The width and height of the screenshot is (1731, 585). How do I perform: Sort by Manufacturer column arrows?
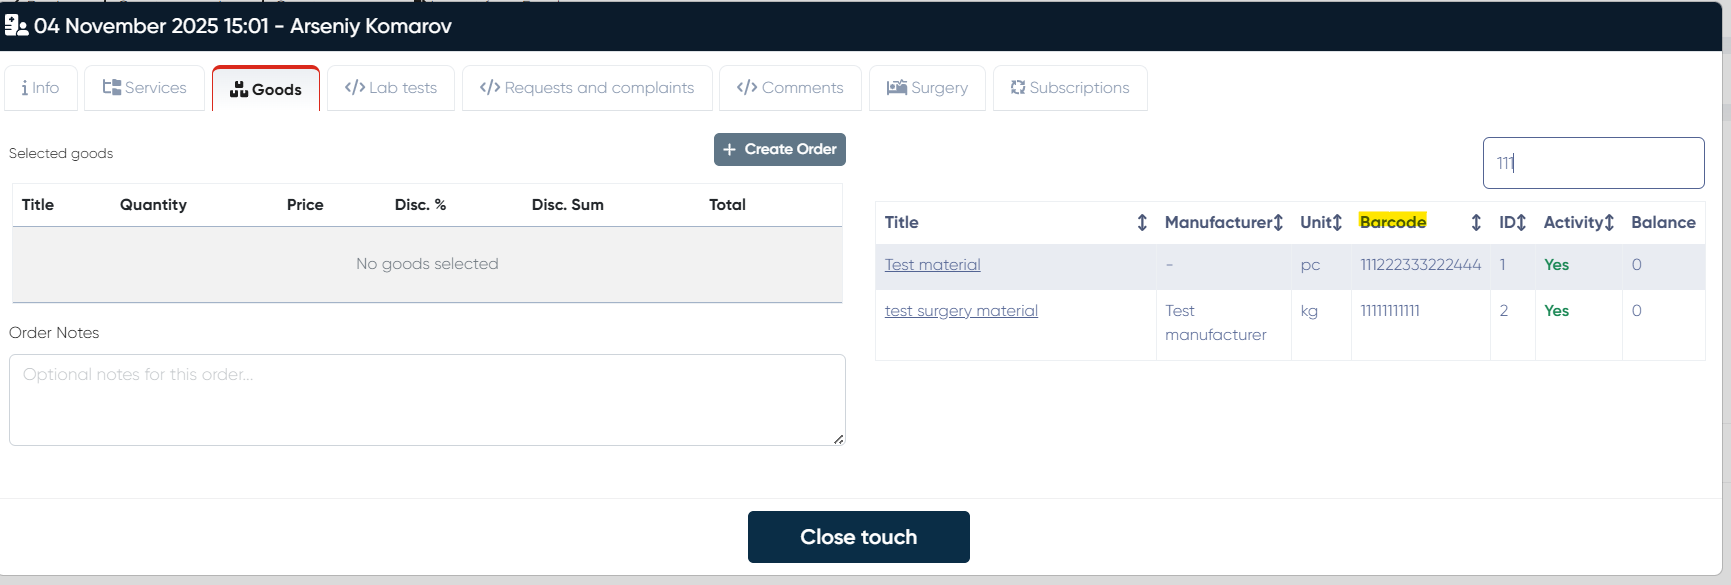point(1278,223)
